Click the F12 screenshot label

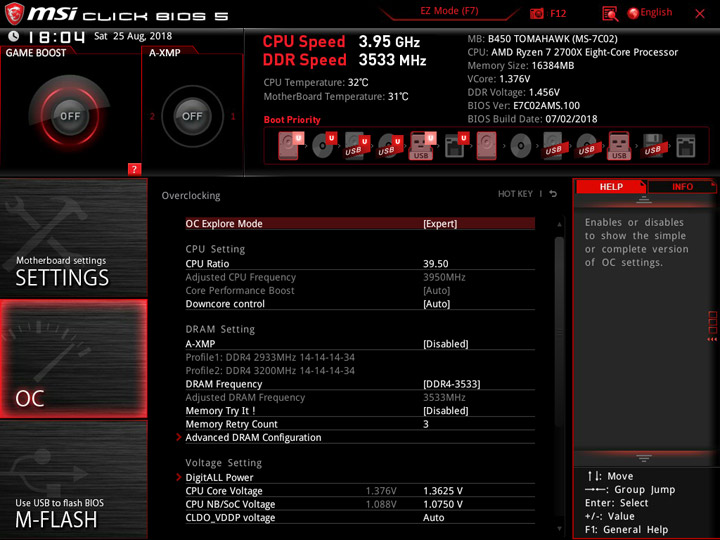pyautogui.click(x=558, y=13)
